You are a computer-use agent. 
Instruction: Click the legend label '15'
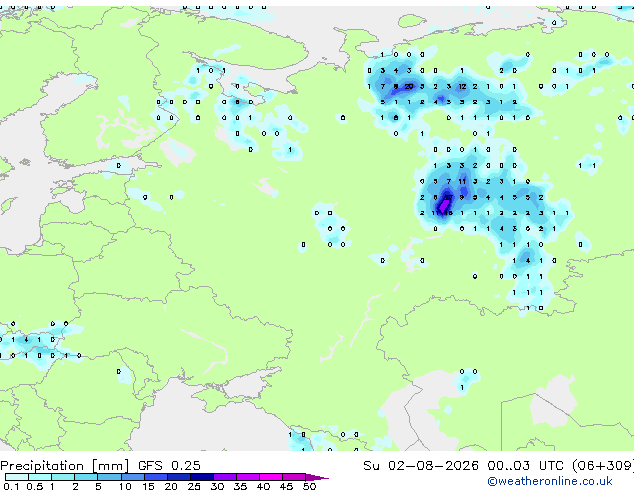coord(148,486)
